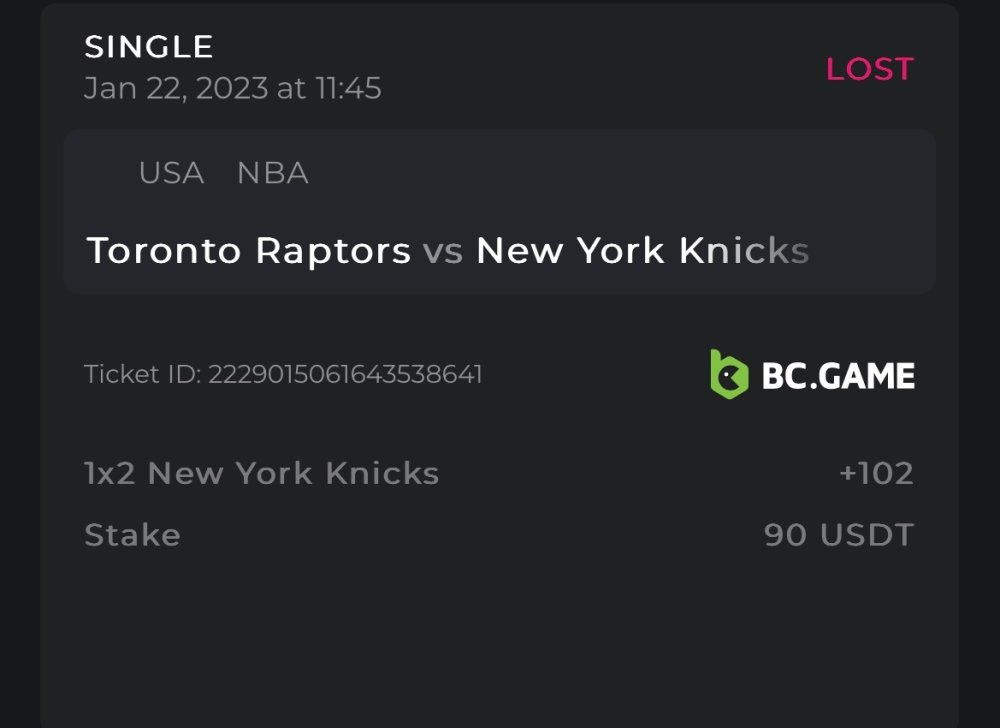Click the 1x2 New York Knicks selection
The height and width of the screenshot is (728, 1000).
(x=262, y=473)
